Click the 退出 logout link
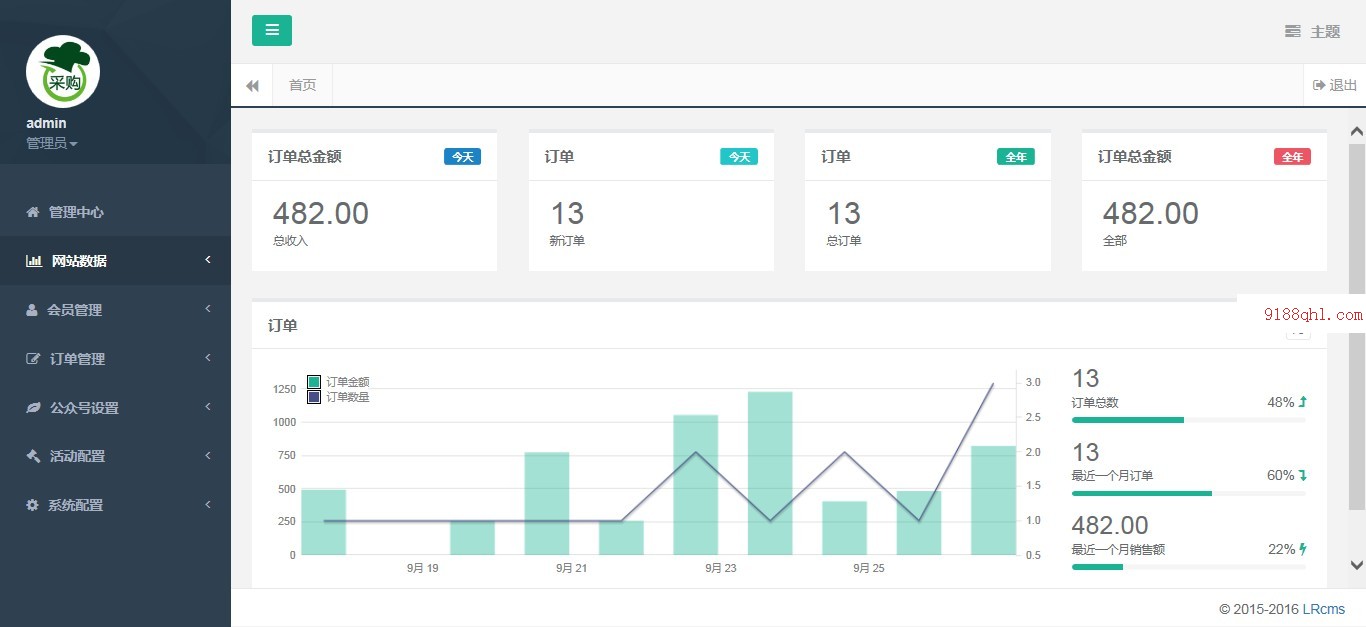The image size is (1366, 627). (1335, 86)
